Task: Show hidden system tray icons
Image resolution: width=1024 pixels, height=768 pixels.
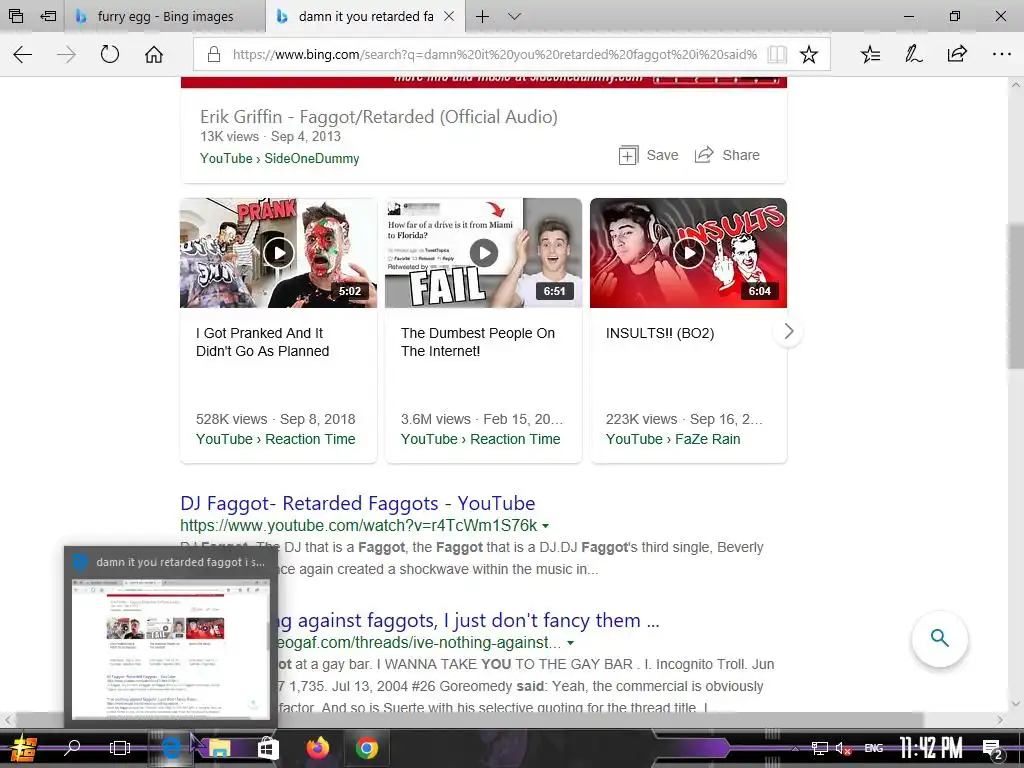Action: point(795,748)
